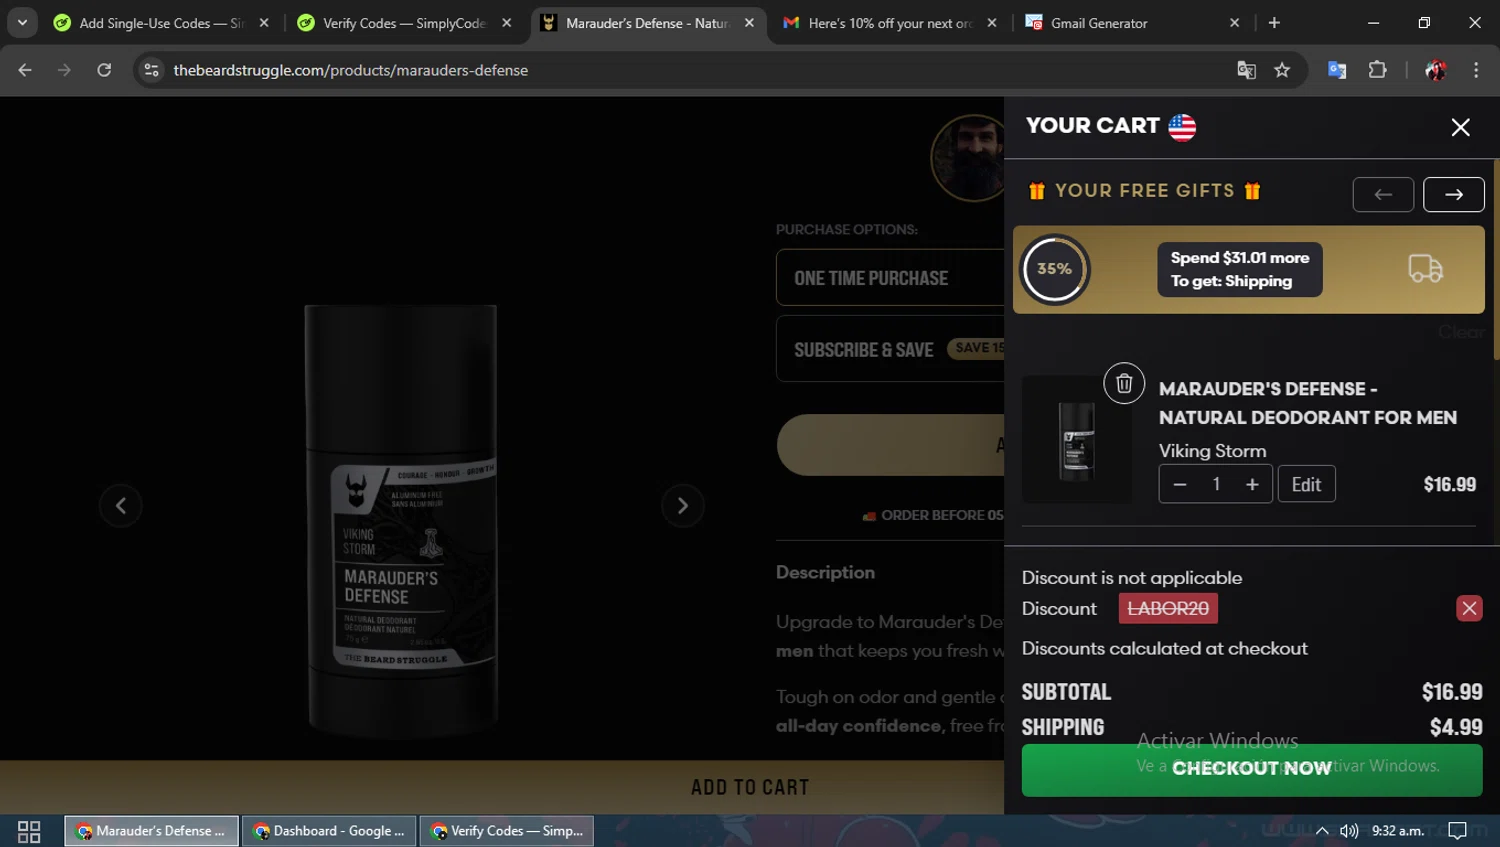Close the Here's 10% off Gmail tab
The width and height of the screenshot is (1500, 847).
click(992, 23)
